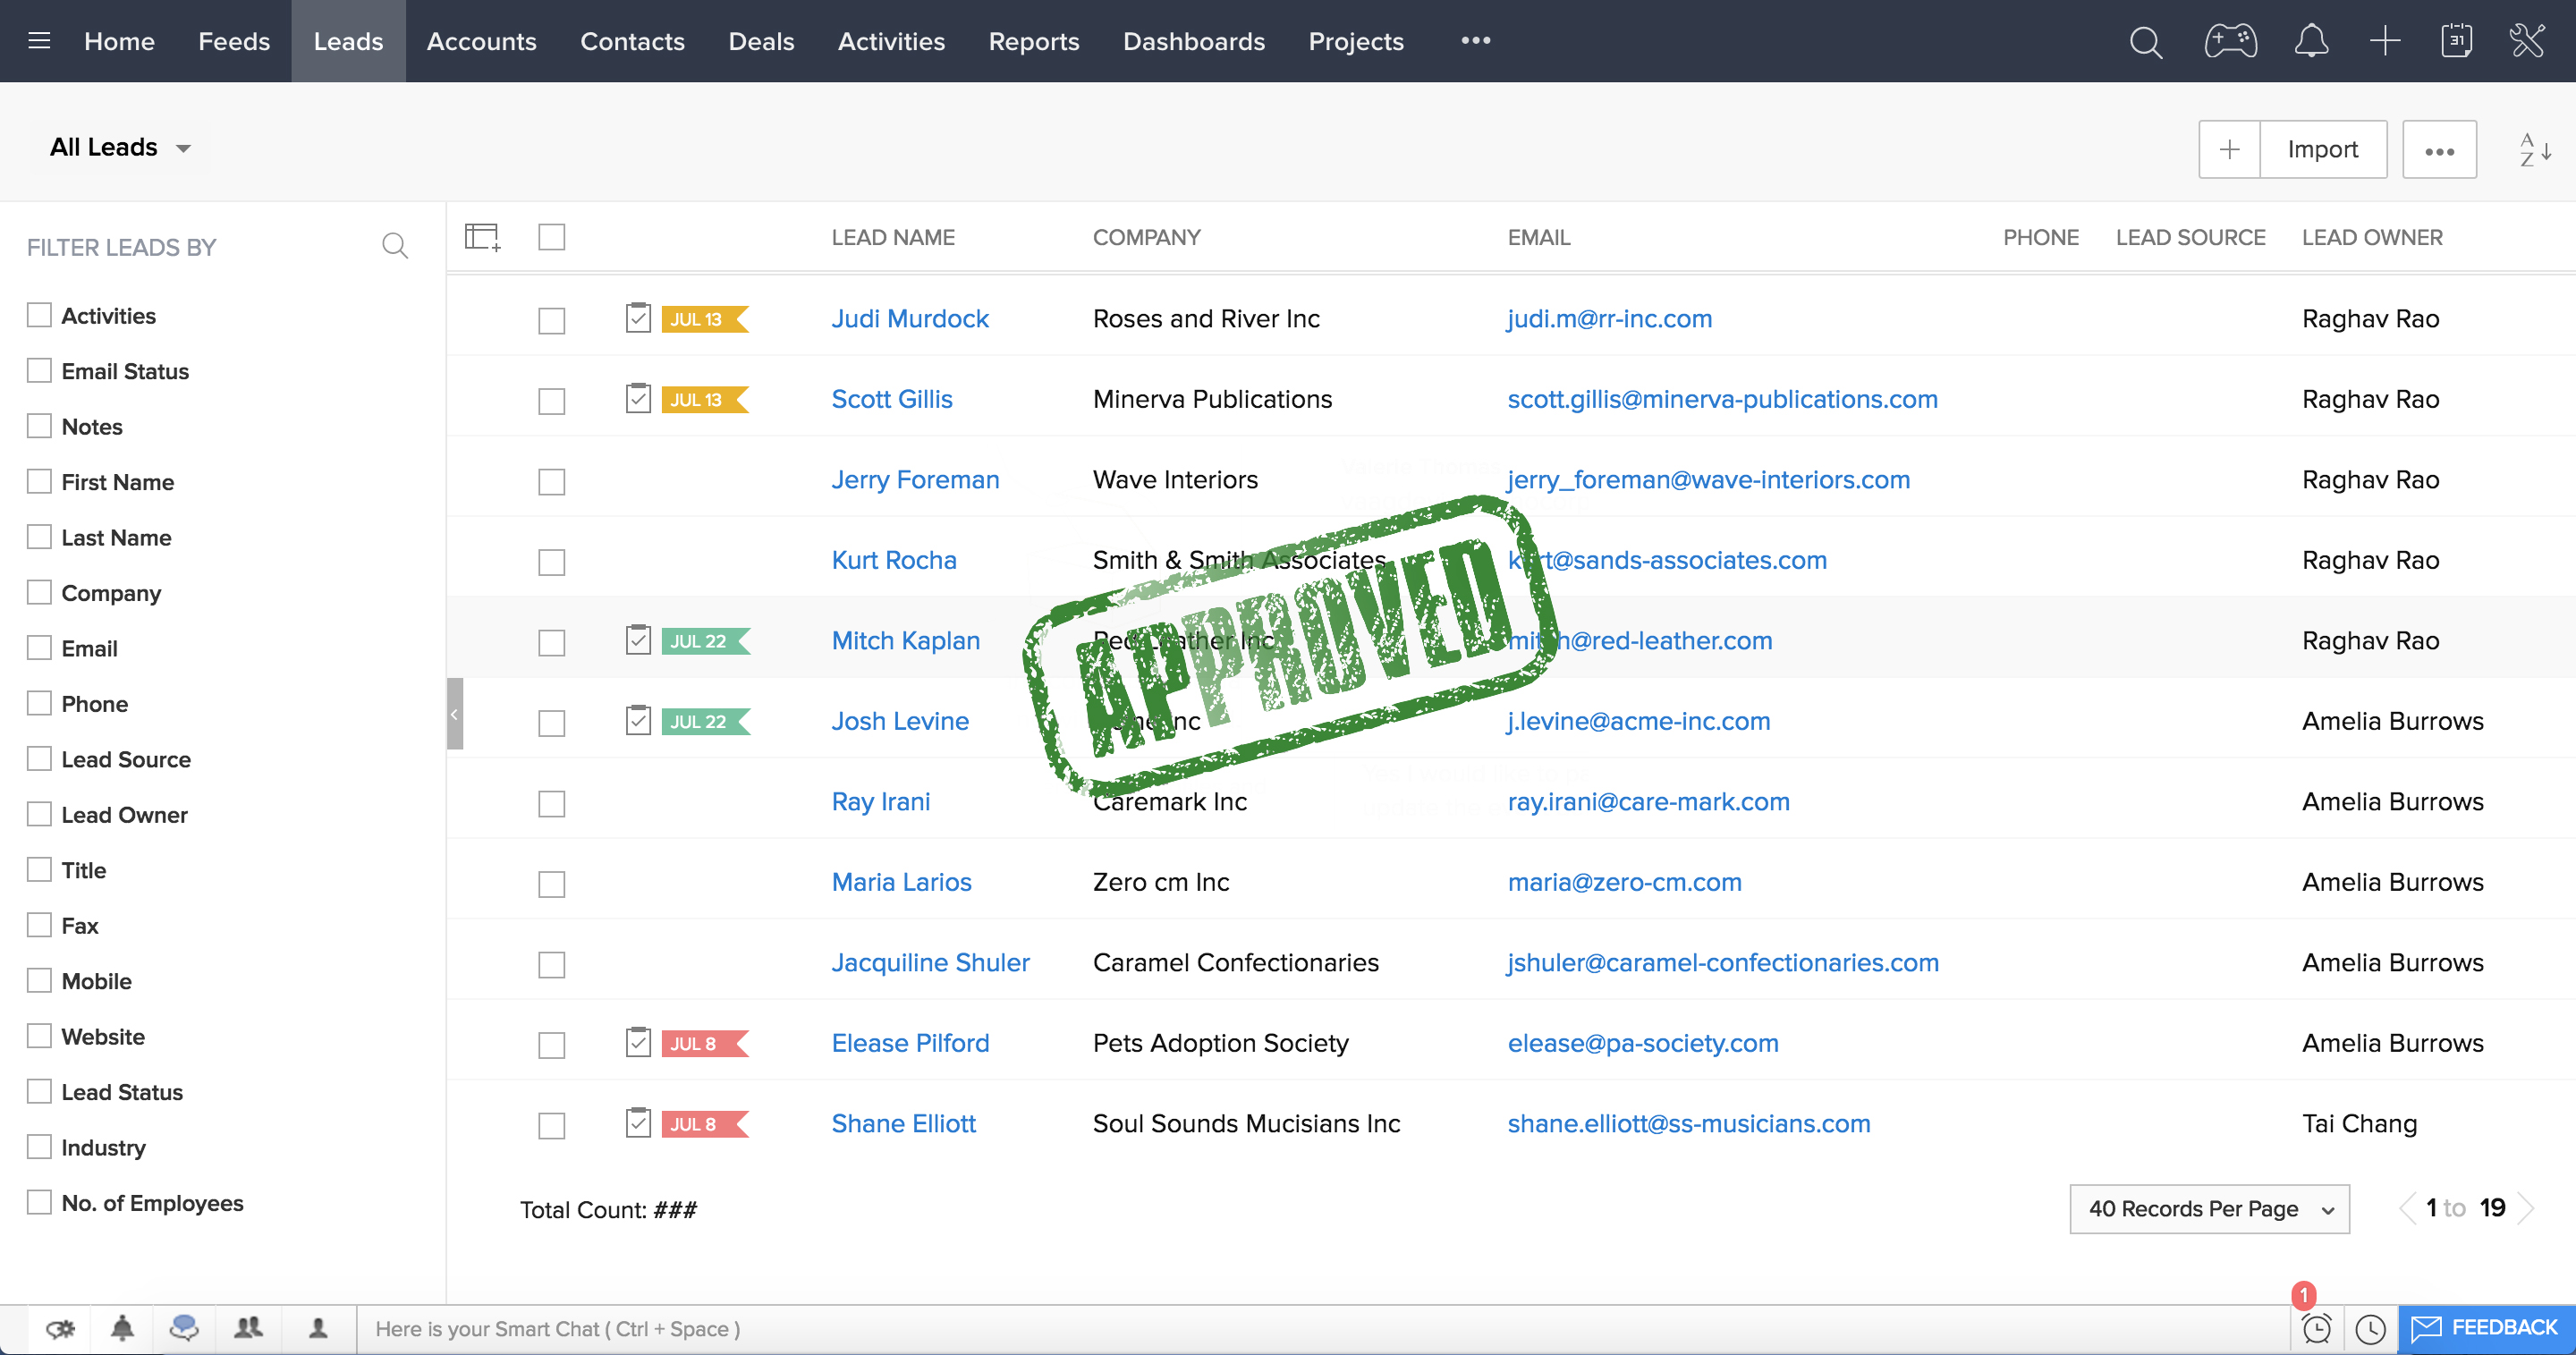Search filters with magnifier in sidebar
The width and height of the screenshot is (2576, 1355).
[395, 246]
